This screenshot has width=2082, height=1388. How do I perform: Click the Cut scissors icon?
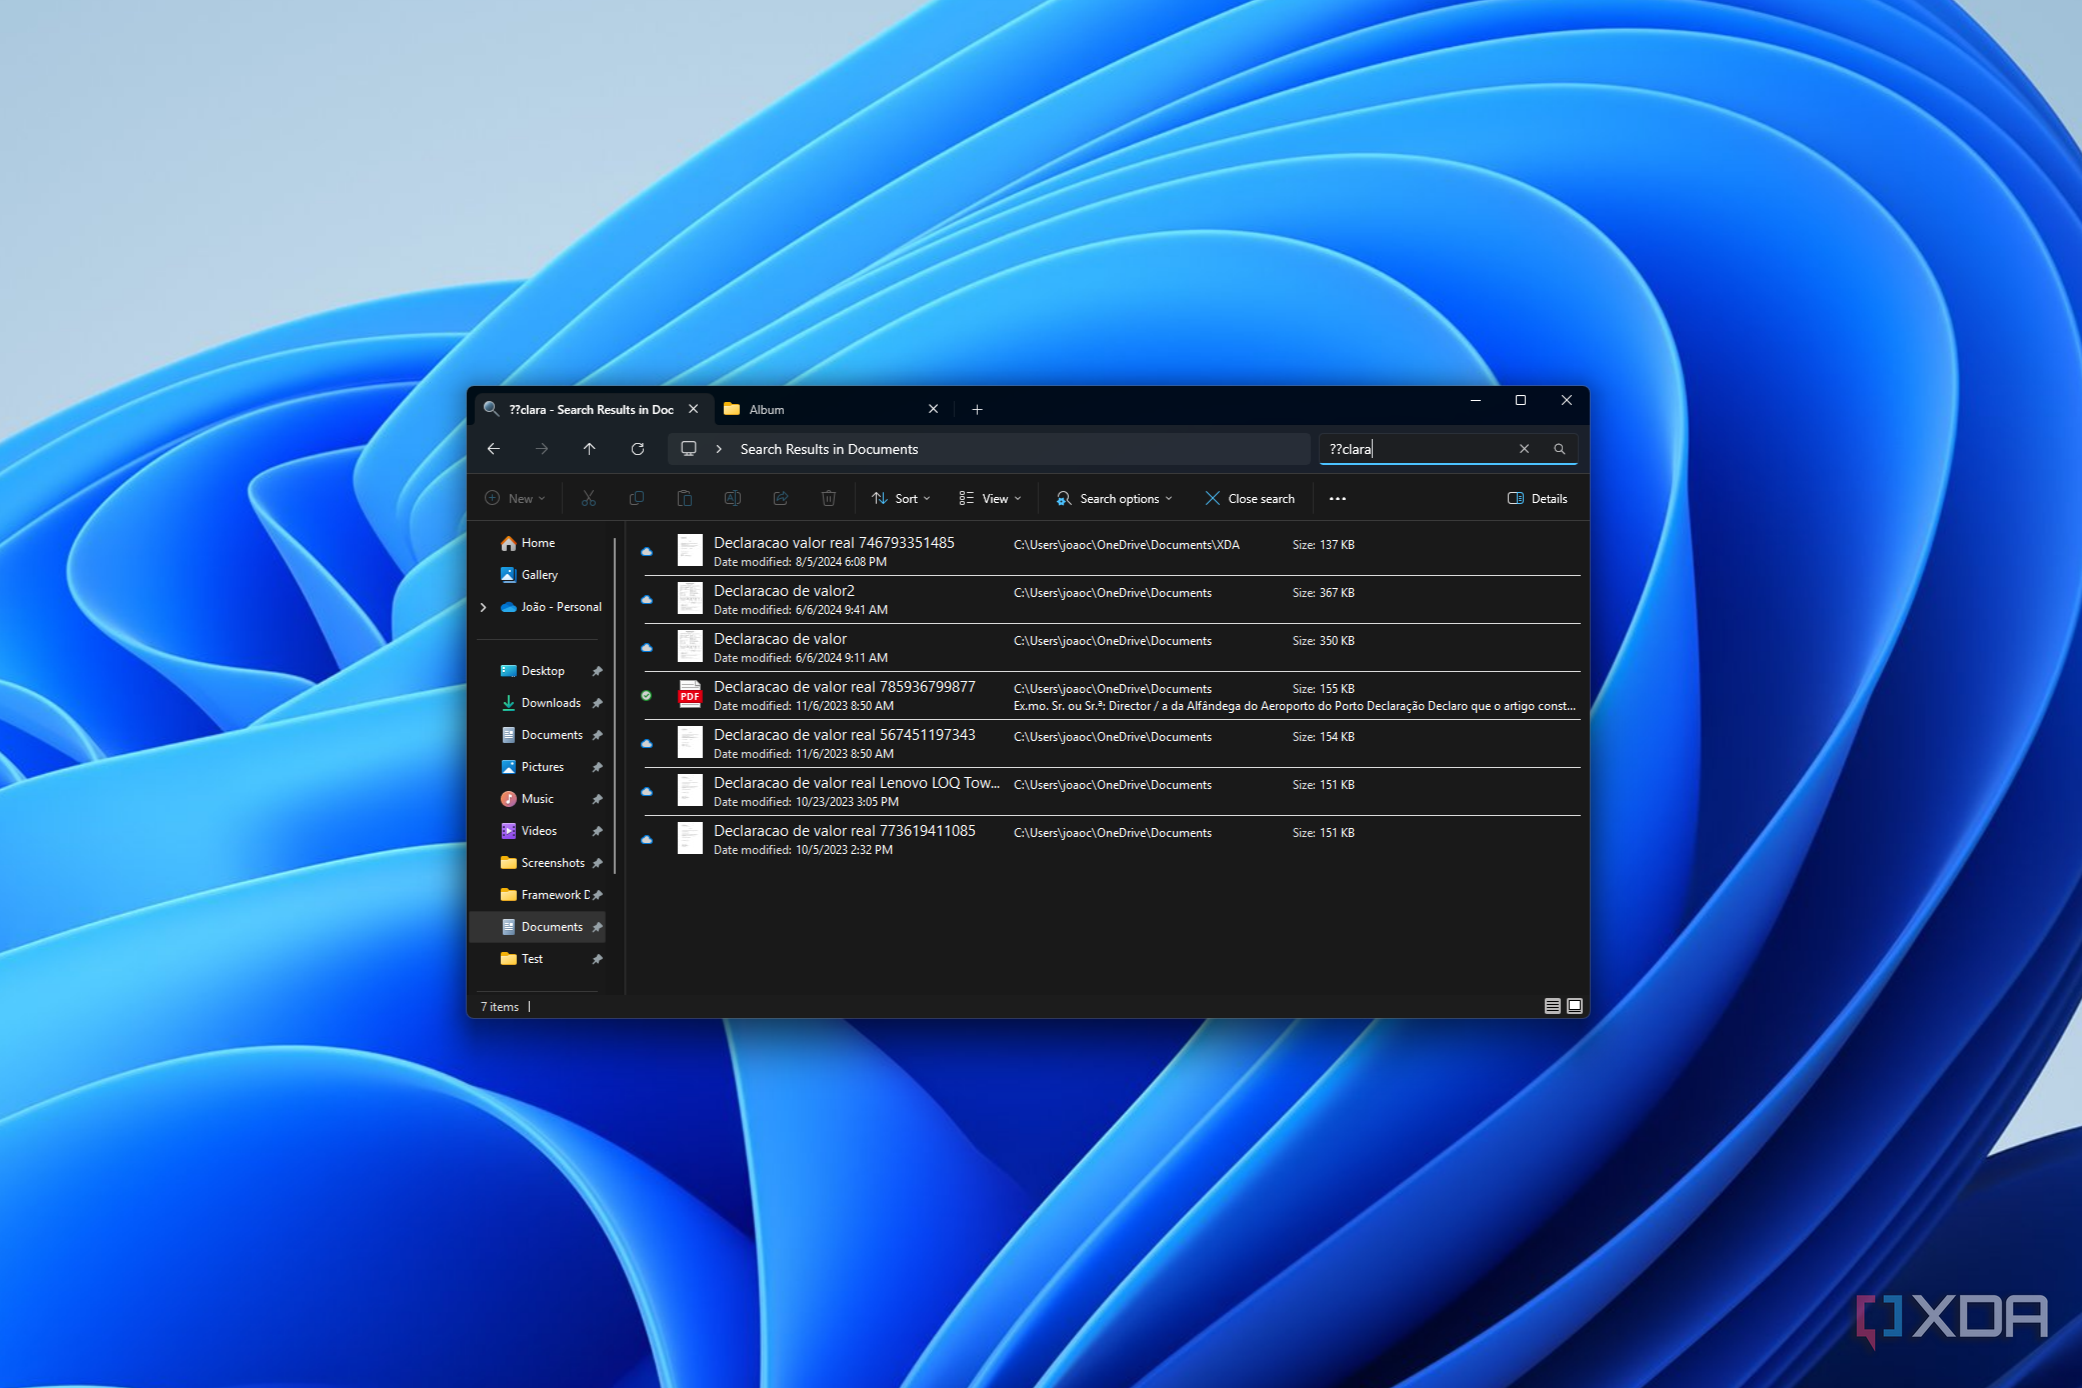click(588, 498)
